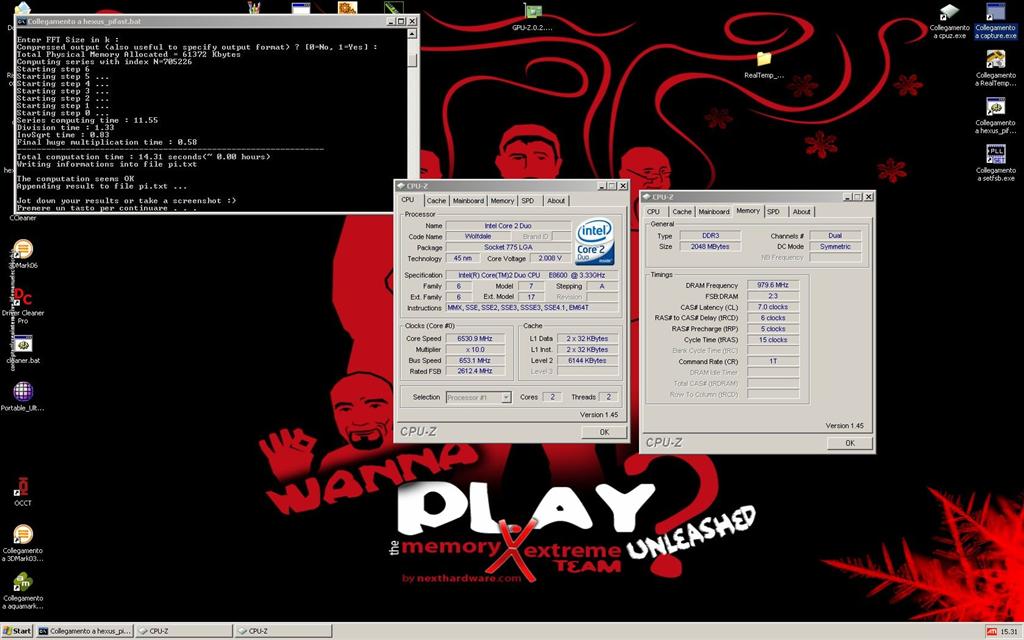
Task: Click the Core Speed 6530.9 MHz field
Action: (475, 338)
